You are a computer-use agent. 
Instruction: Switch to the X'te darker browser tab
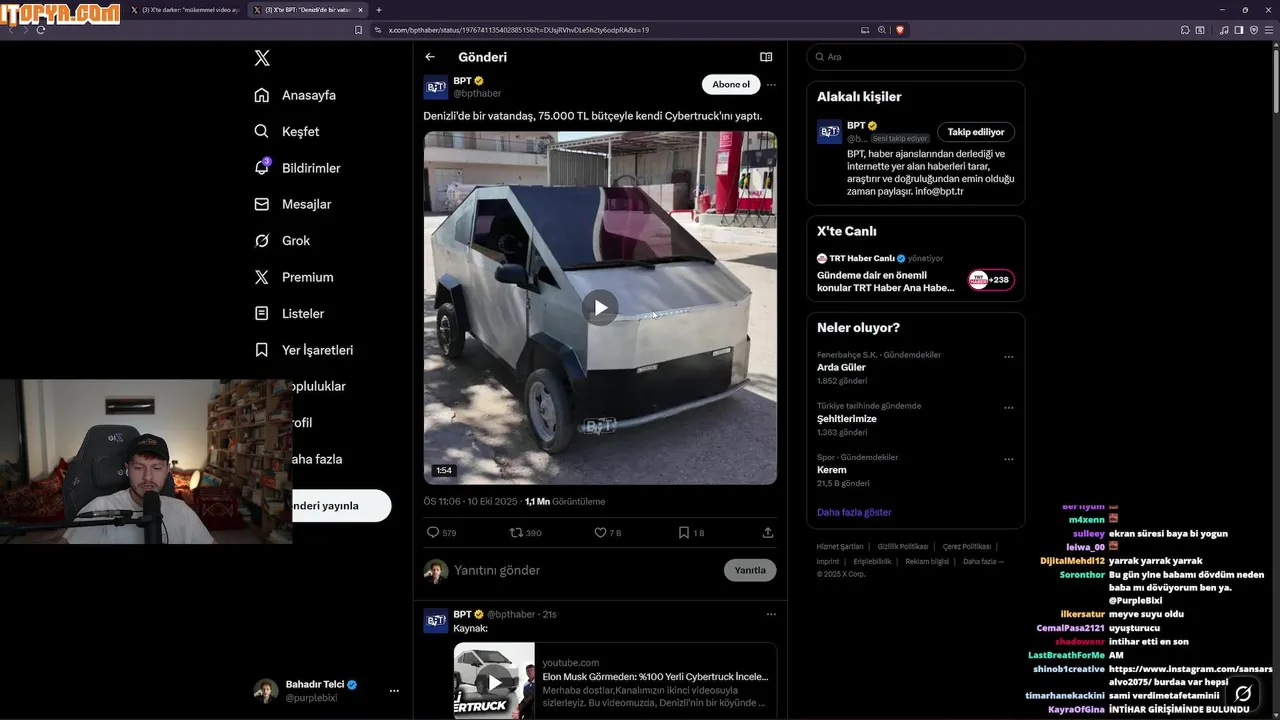[185, 10]
